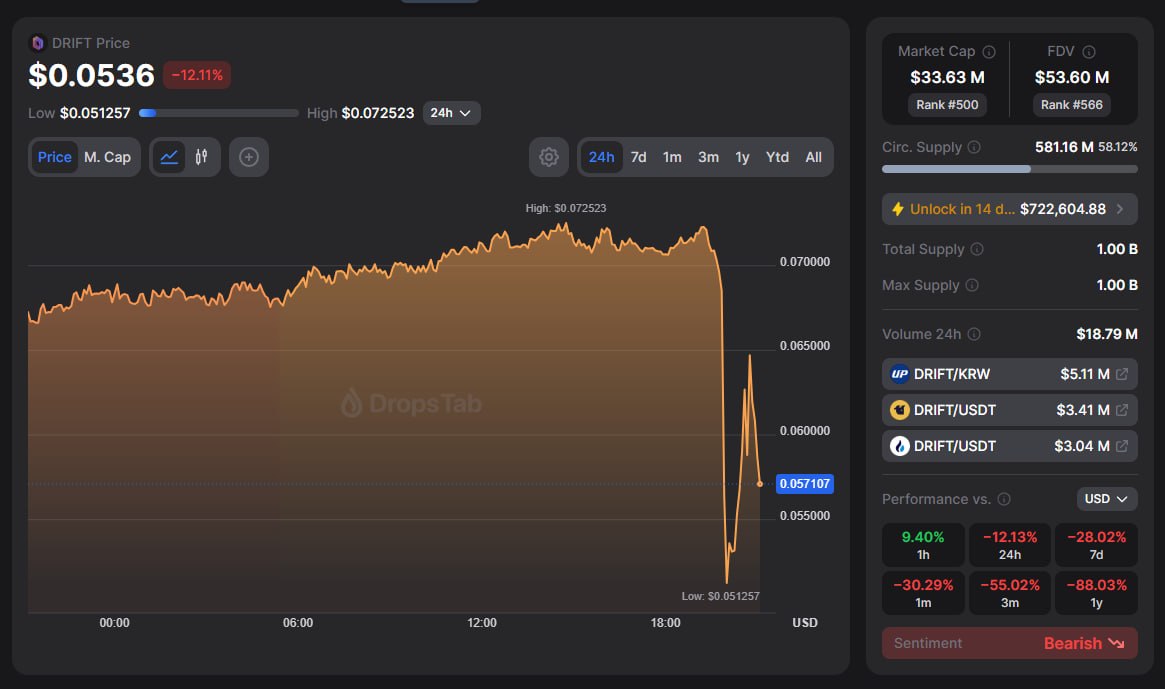Toggle chart to M. Cap
Screen dimensions: 1165x689
(x=107, y=157)
